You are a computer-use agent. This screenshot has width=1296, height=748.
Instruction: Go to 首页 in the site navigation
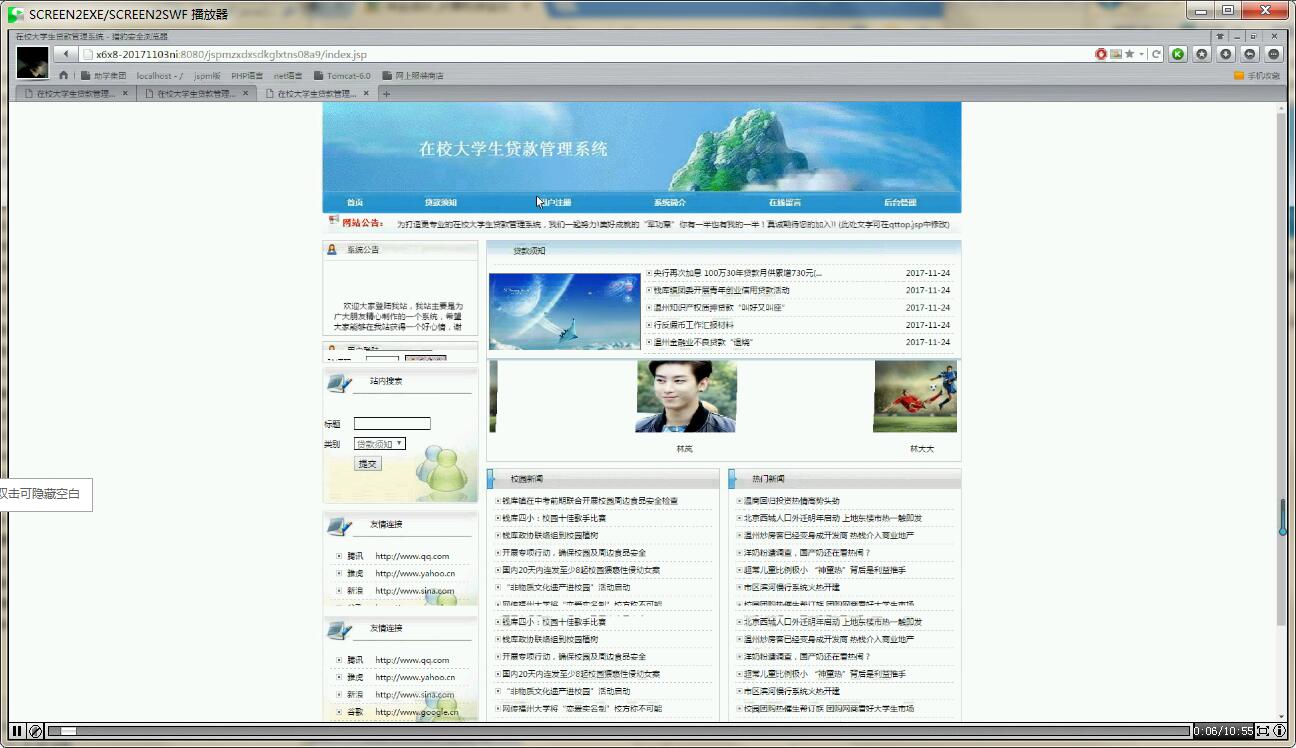355,202
